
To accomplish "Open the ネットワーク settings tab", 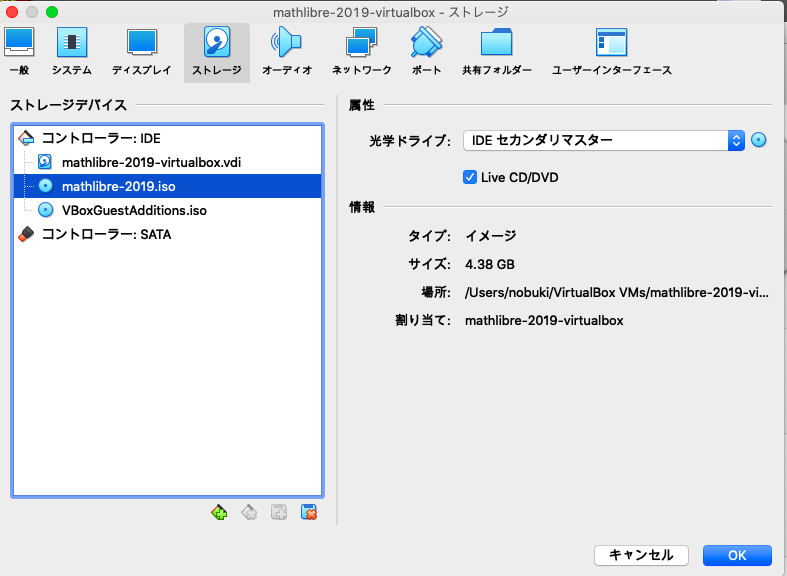I will pos(361,52).
